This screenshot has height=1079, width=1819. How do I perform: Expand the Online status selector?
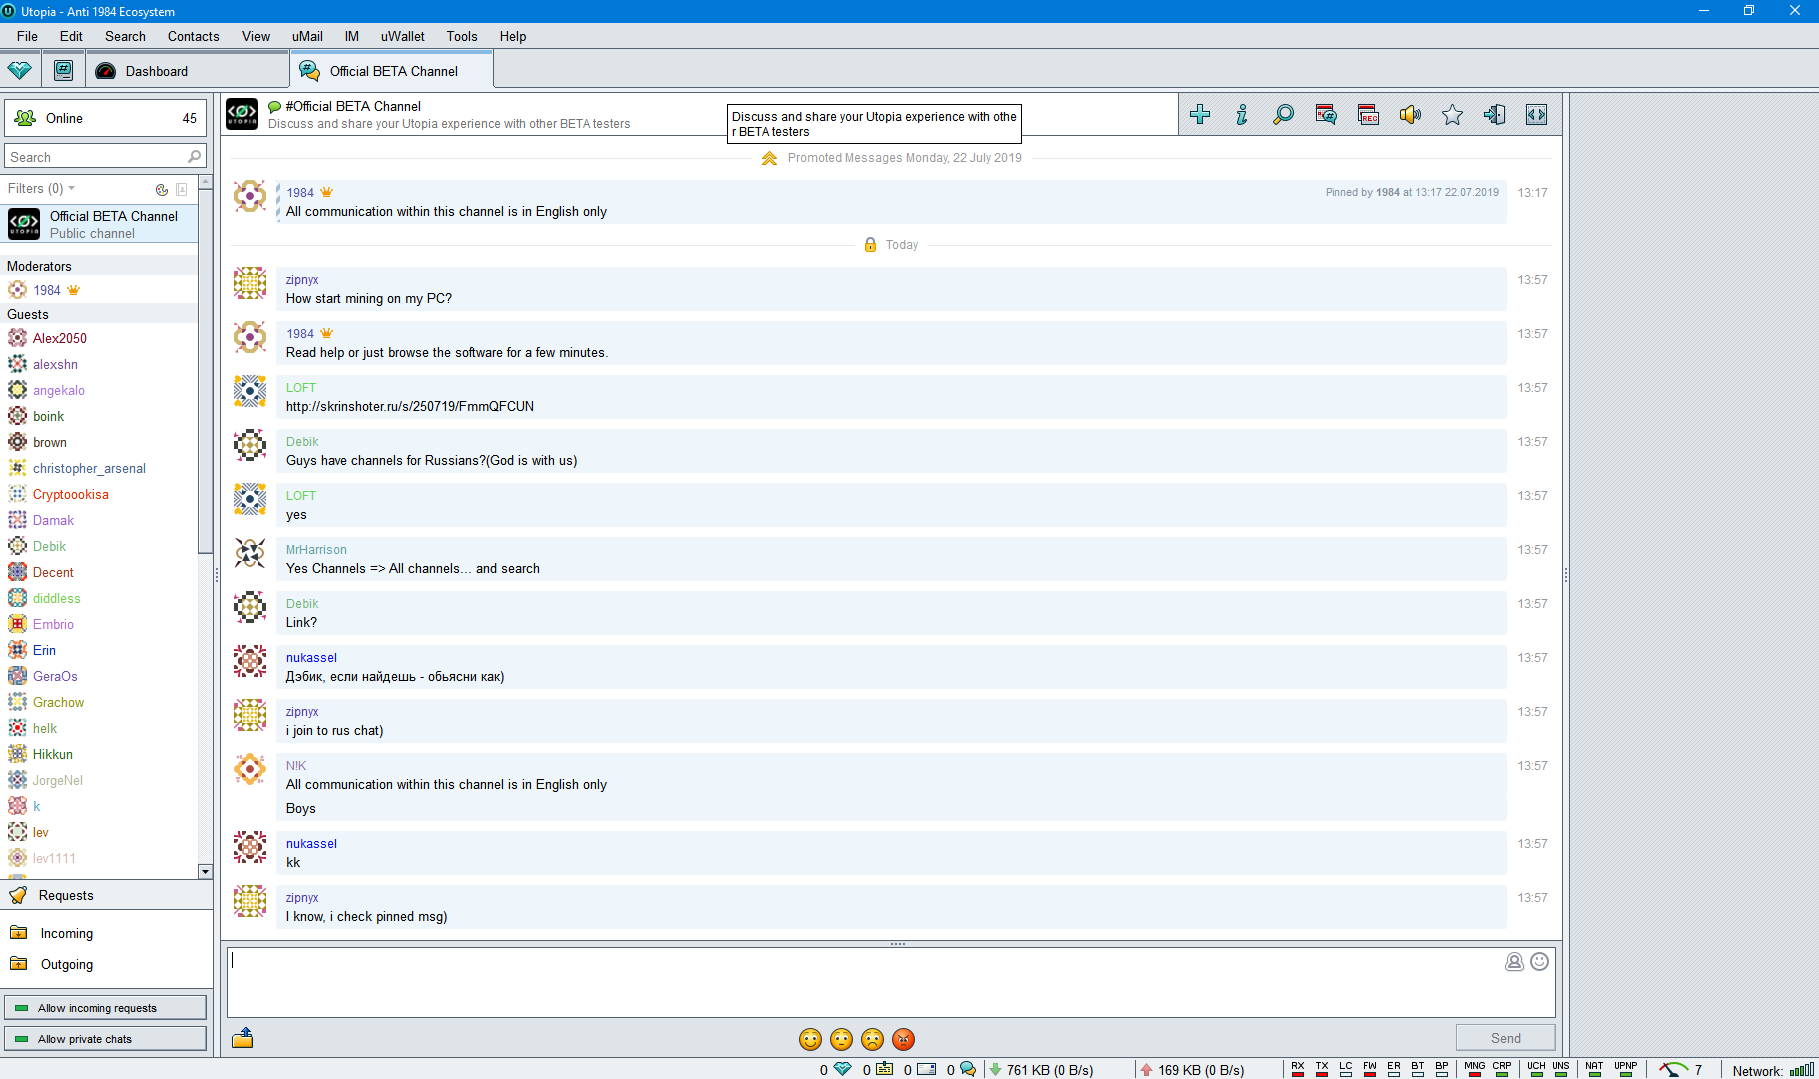[105, 118]
